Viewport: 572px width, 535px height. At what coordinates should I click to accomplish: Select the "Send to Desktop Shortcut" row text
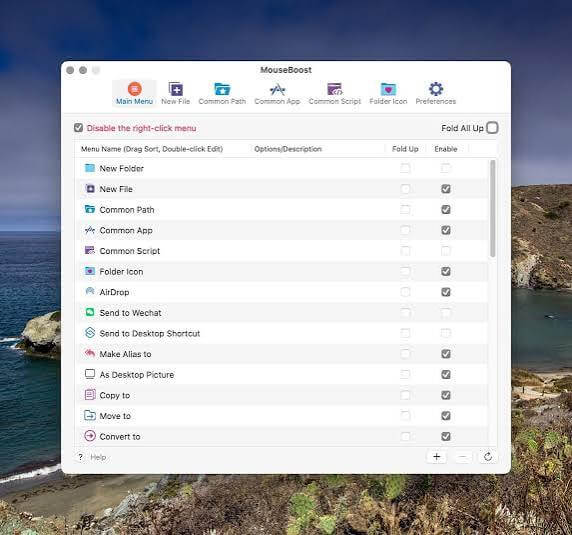[x=150, y=333]
